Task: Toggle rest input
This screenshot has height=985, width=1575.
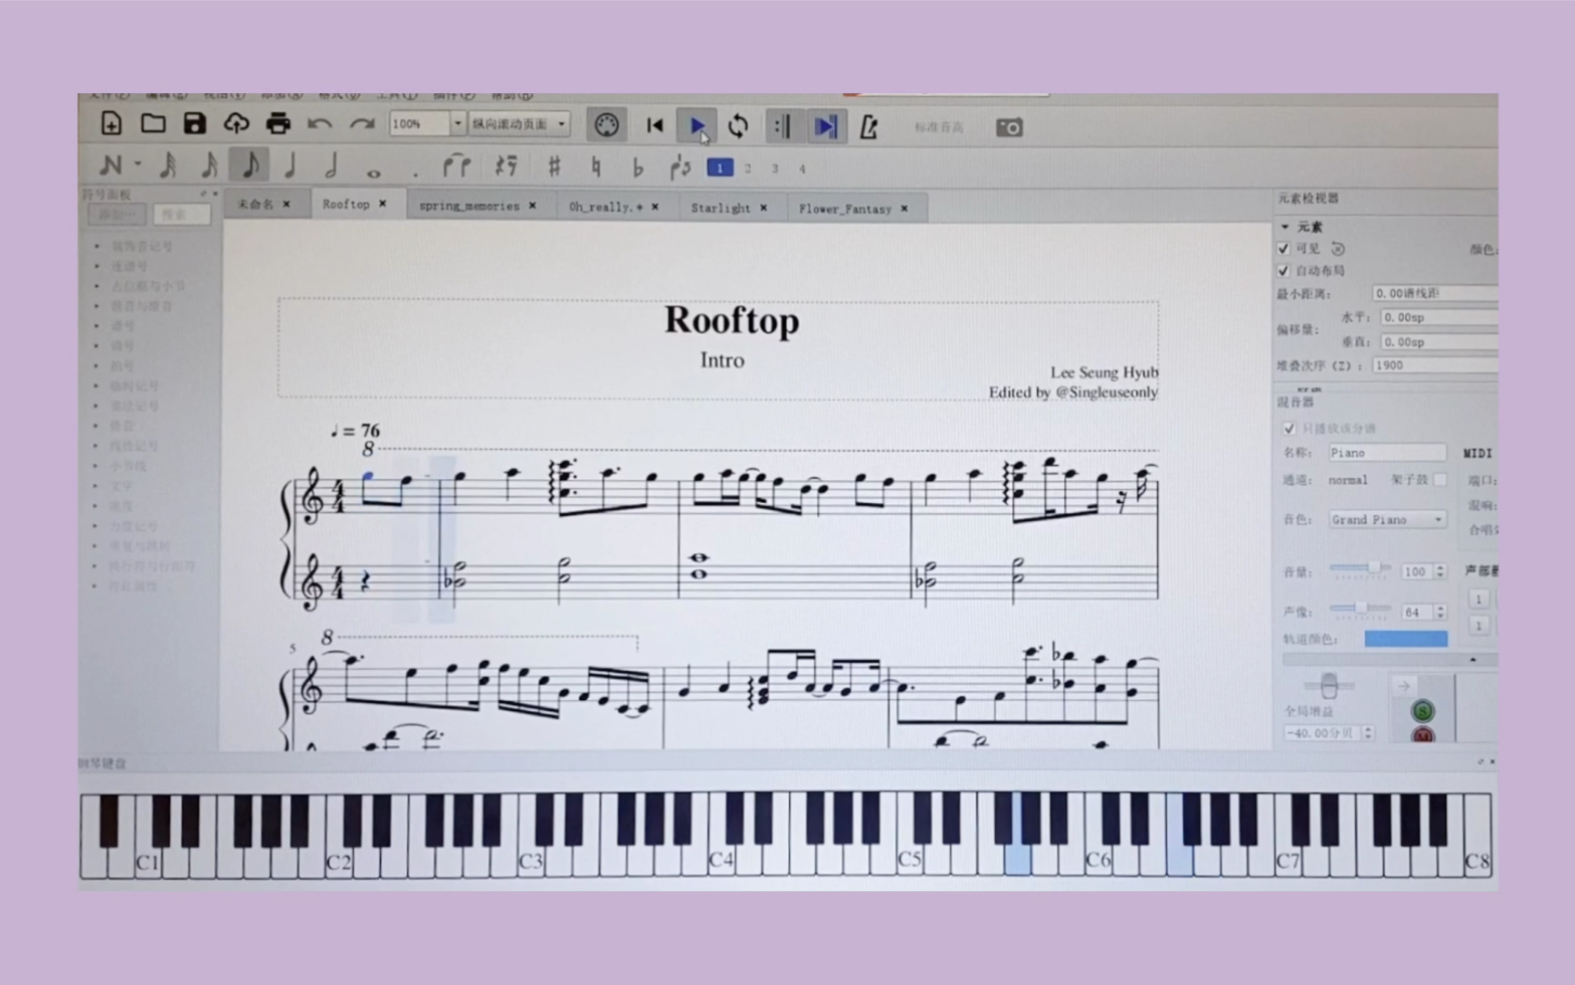Action: pos(506,166)
